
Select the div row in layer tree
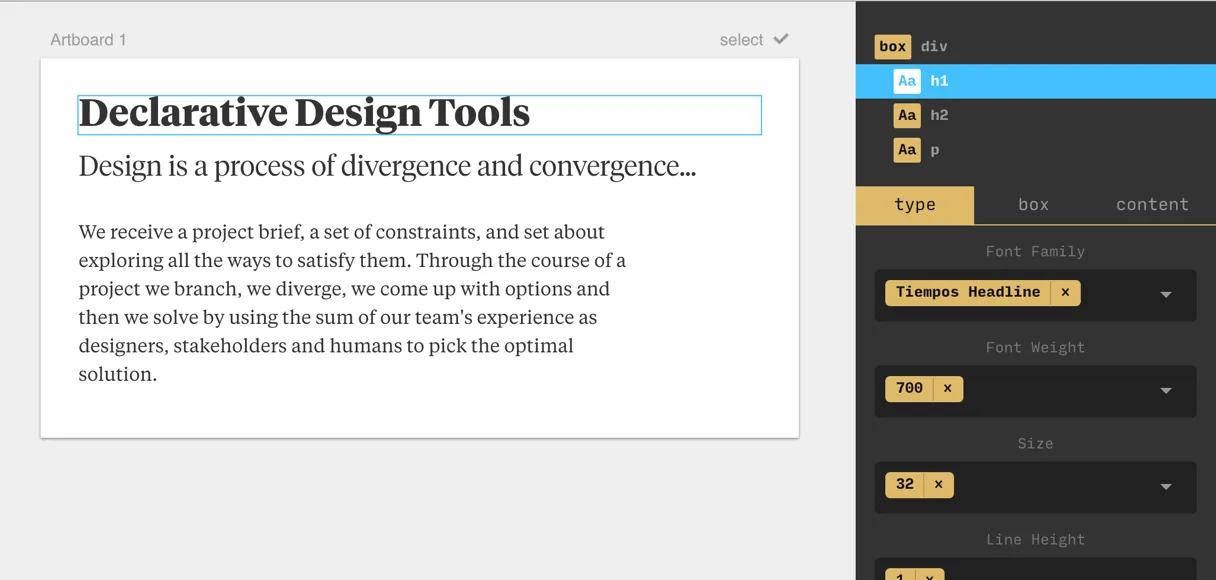point(1036,46)
